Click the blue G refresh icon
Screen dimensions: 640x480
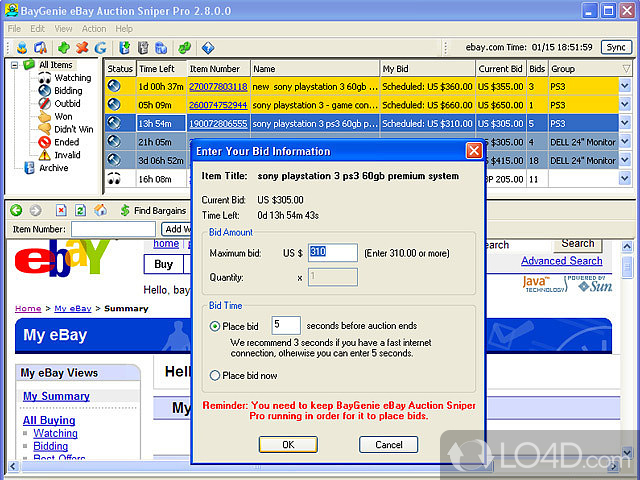(100, 48)
